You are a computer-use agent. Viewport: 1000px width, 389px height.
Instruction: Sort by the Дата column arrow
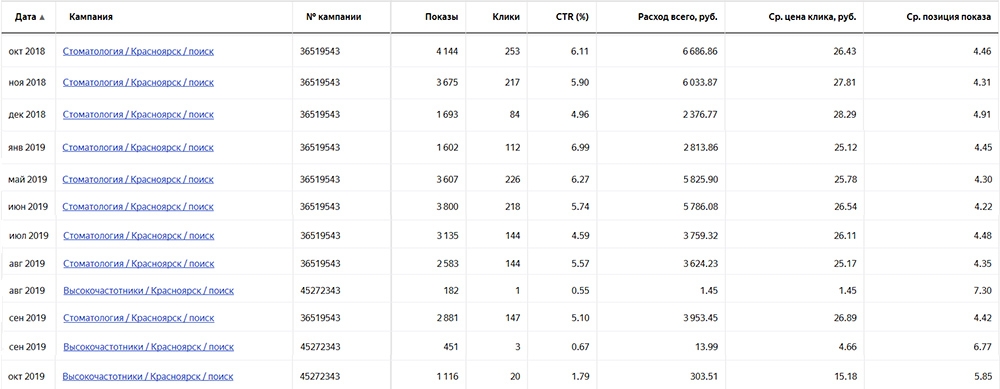[42, 18]
